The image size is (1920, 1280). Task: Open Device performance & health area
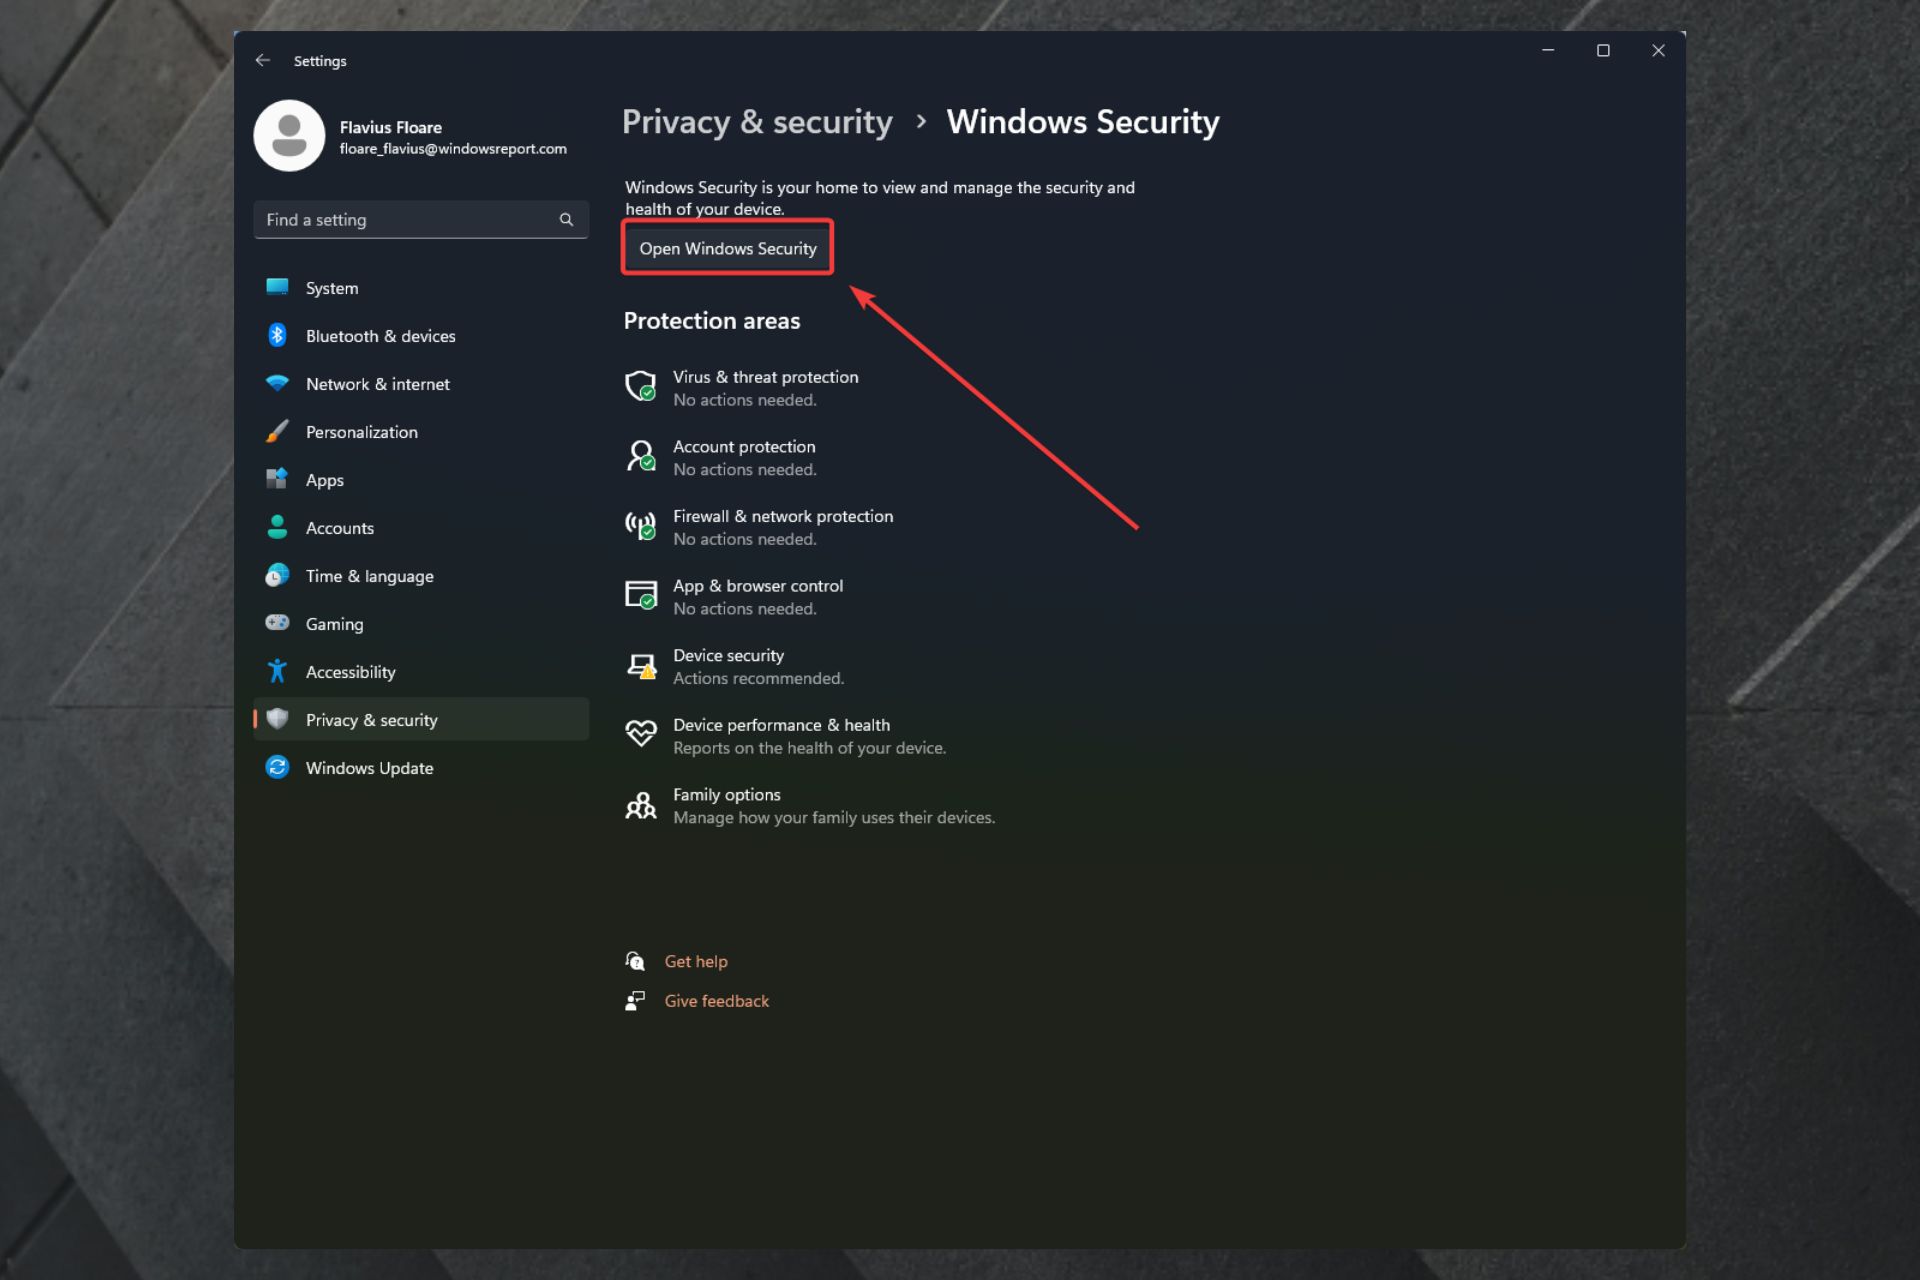pyautogui.click(x=785, y=736)
